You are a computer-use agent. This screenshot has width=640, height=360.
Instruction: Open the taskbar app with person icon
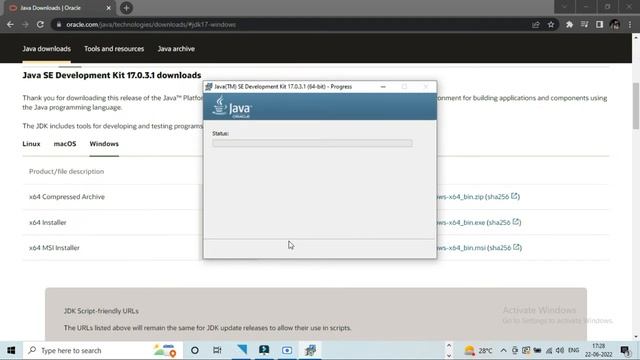point(264,350)
